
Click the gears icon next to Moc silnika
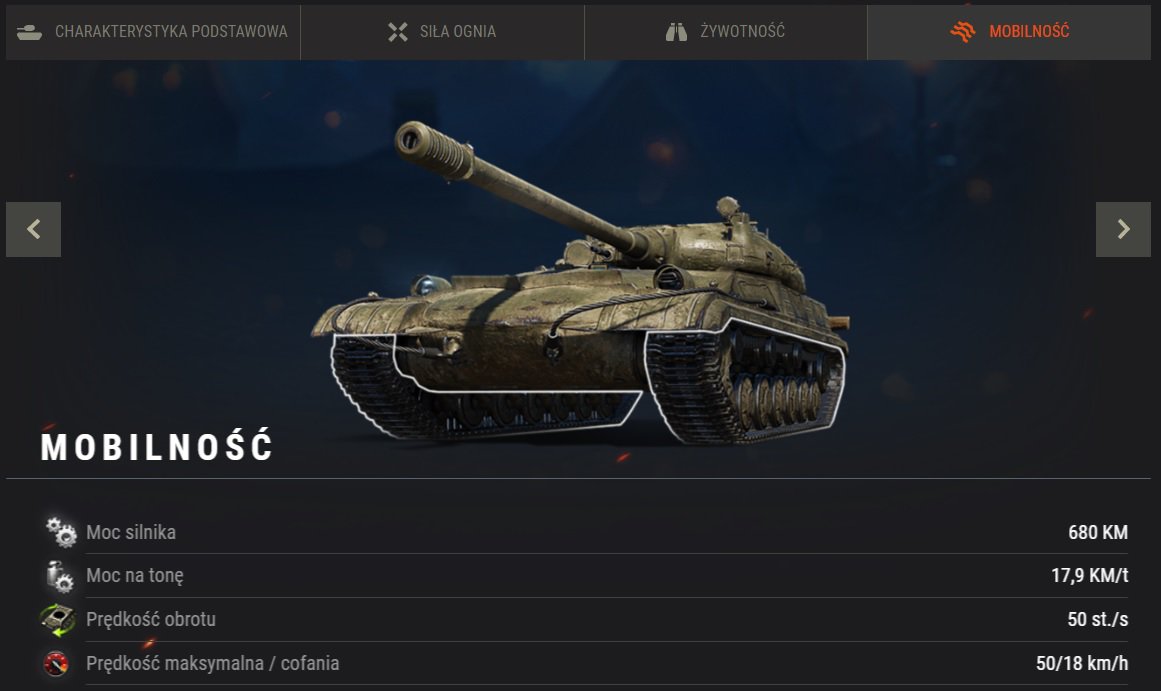coord(61,533)
